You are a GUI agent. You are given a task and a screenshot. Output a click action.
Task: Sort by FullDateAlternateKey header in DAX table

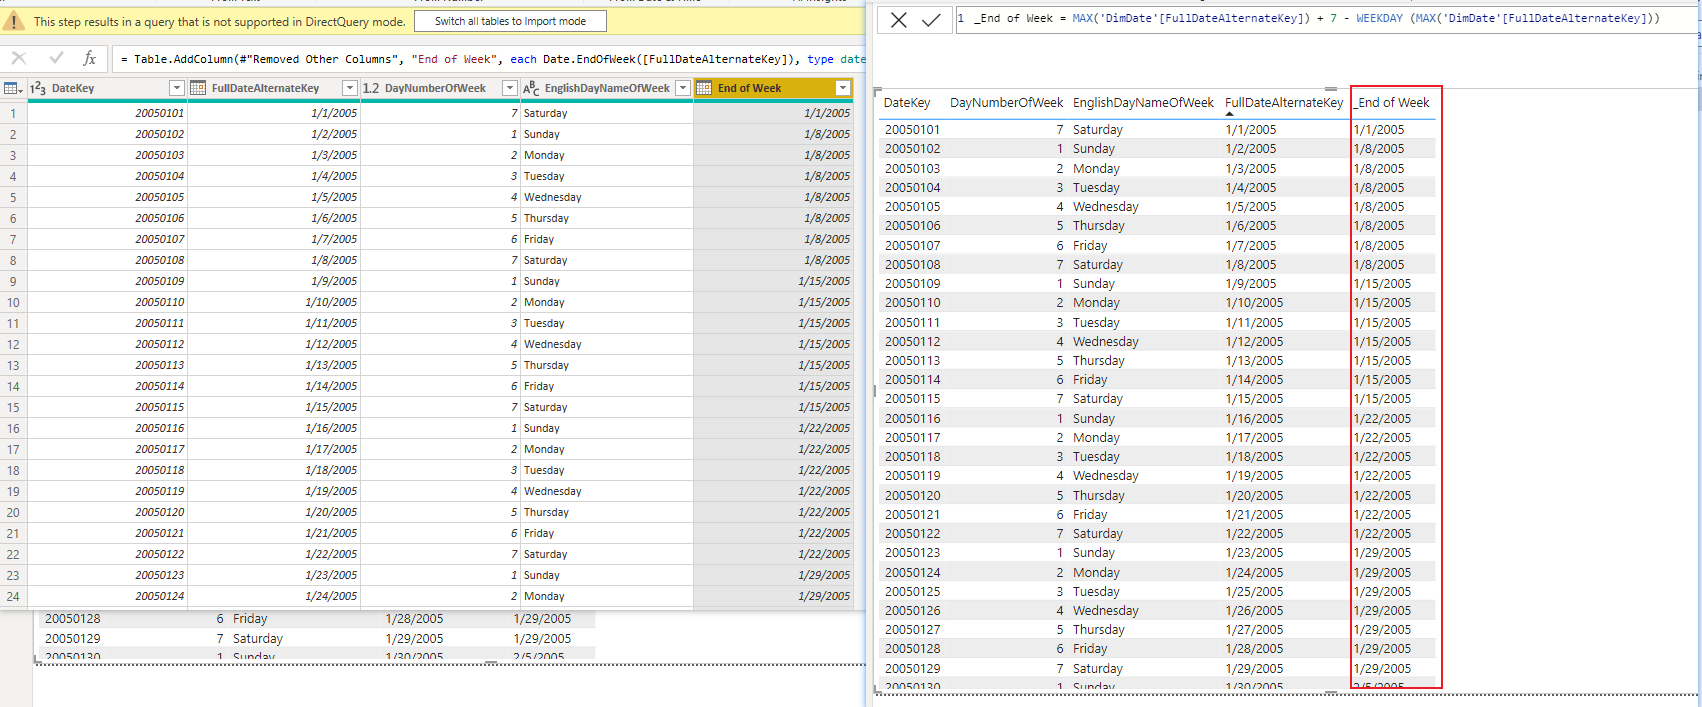(1284, 102)
